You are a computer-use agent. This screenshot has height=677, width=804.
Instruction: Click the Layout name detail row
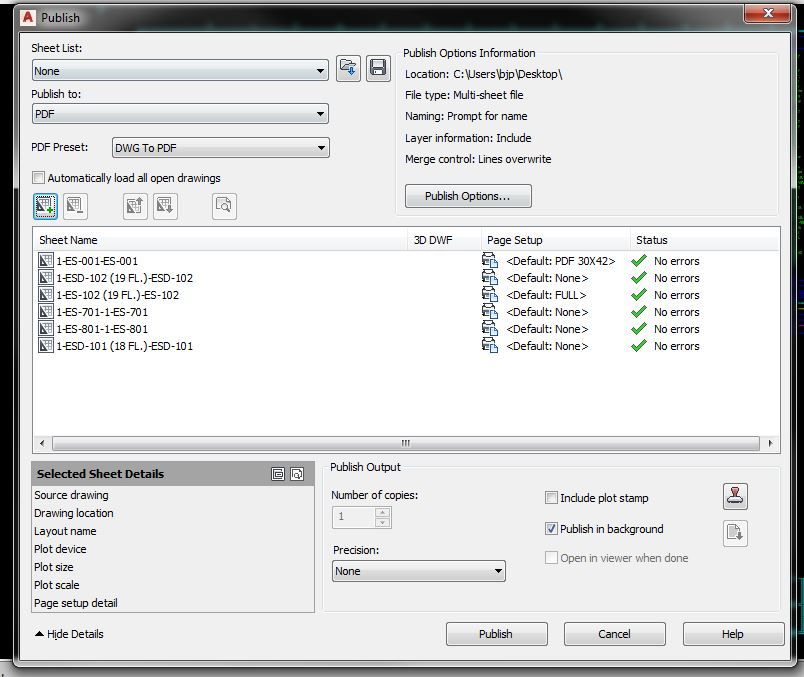point(173,531)
